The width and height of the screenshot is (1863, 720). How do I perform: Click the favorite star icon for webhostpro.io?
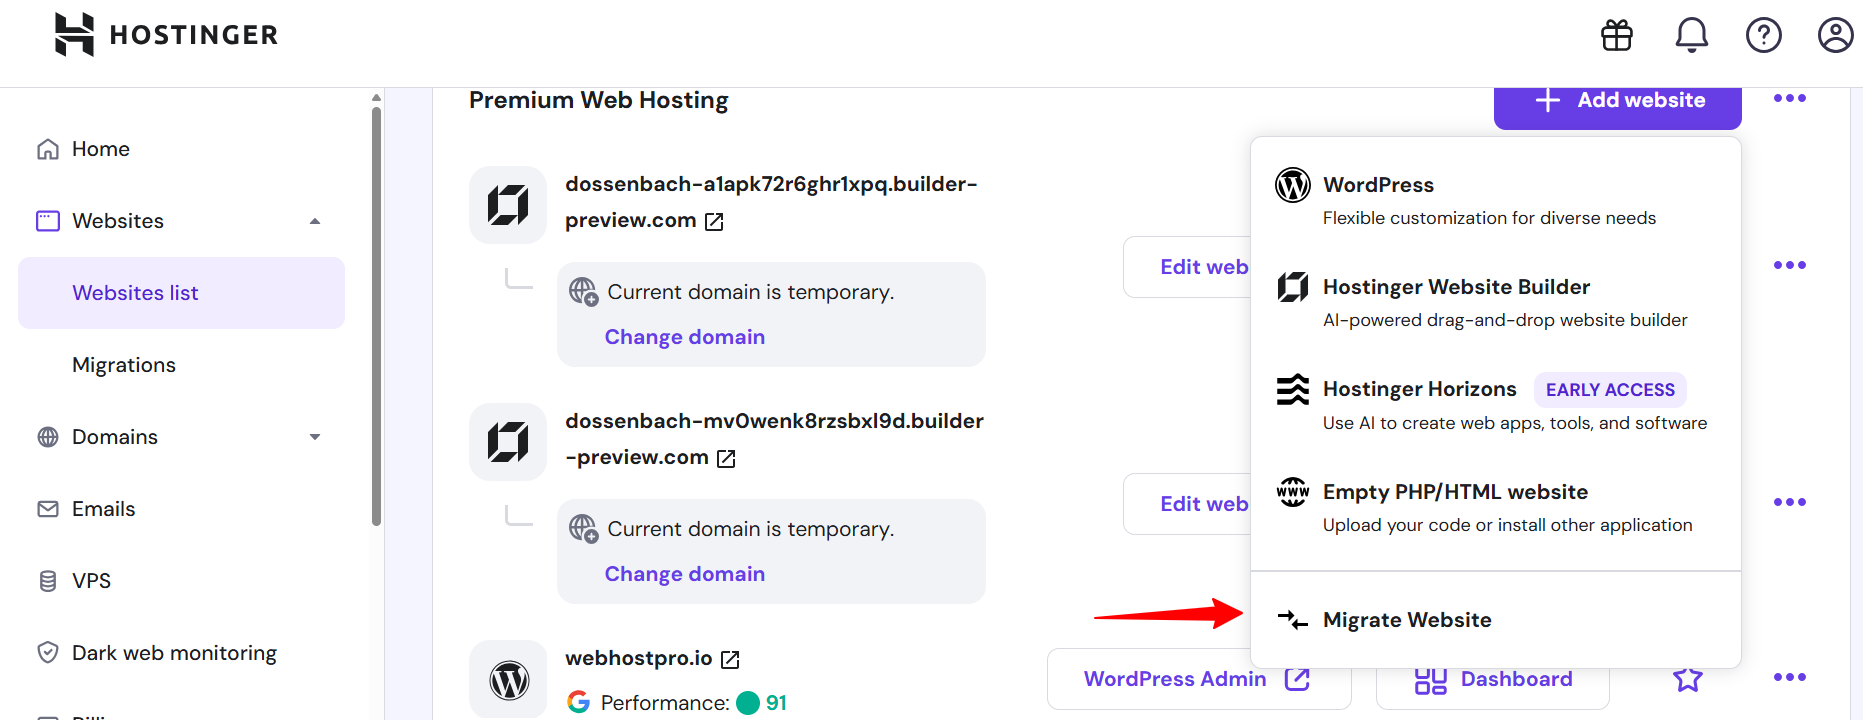click(1688, 679)
